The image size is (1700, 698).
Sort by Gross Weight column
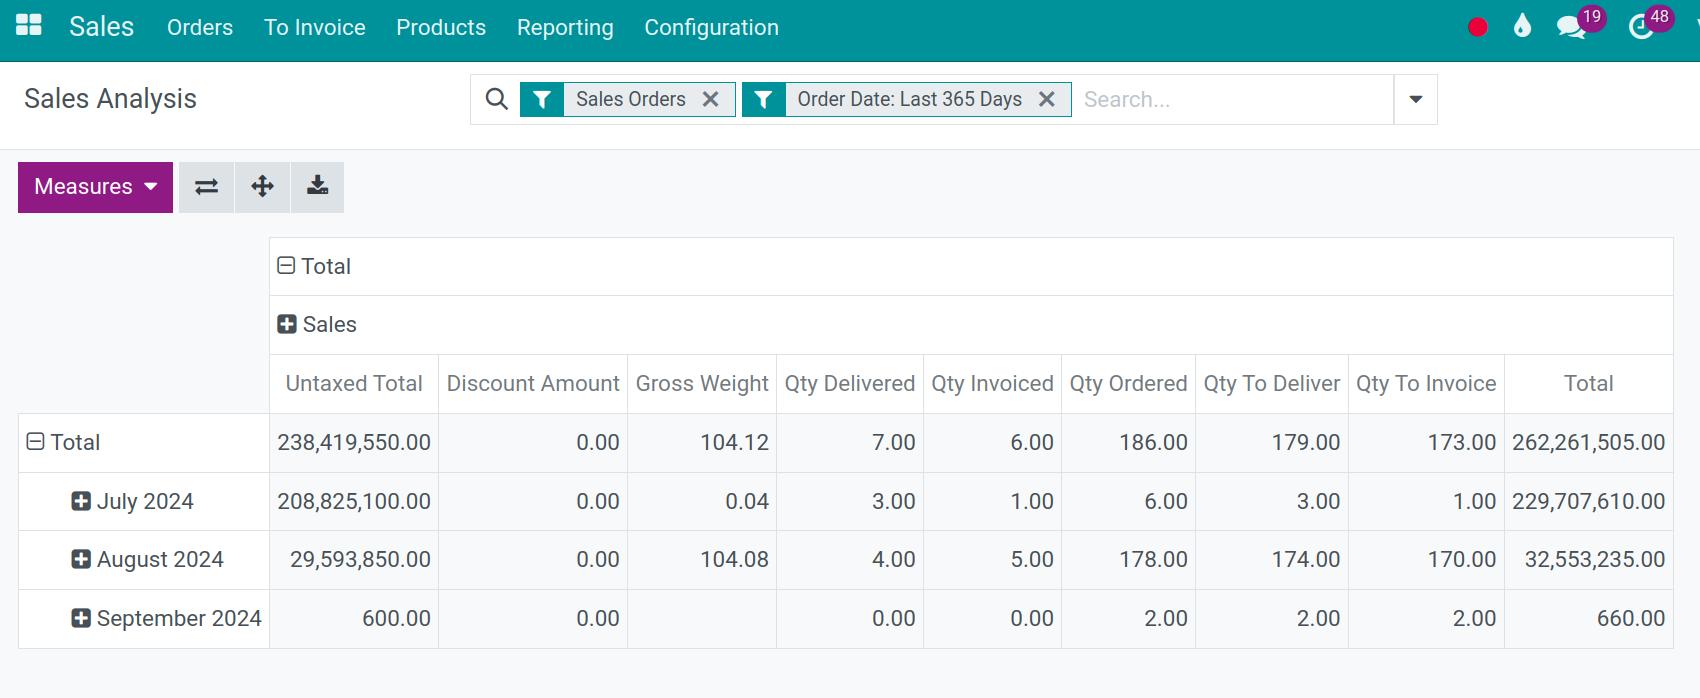point(702,383)
